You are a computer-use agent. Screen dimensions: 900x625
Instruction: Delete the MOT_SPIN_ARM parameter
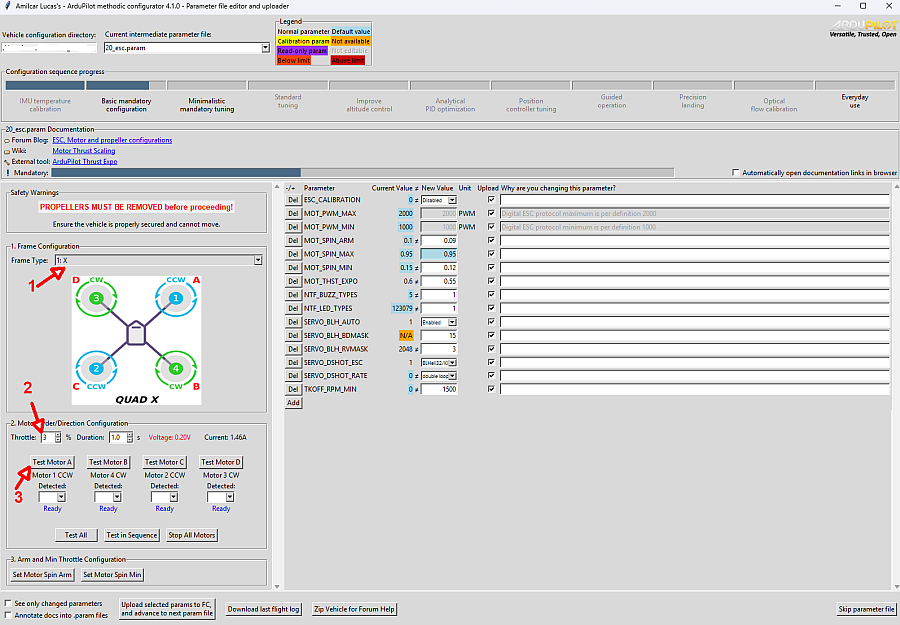click(293, 240)
